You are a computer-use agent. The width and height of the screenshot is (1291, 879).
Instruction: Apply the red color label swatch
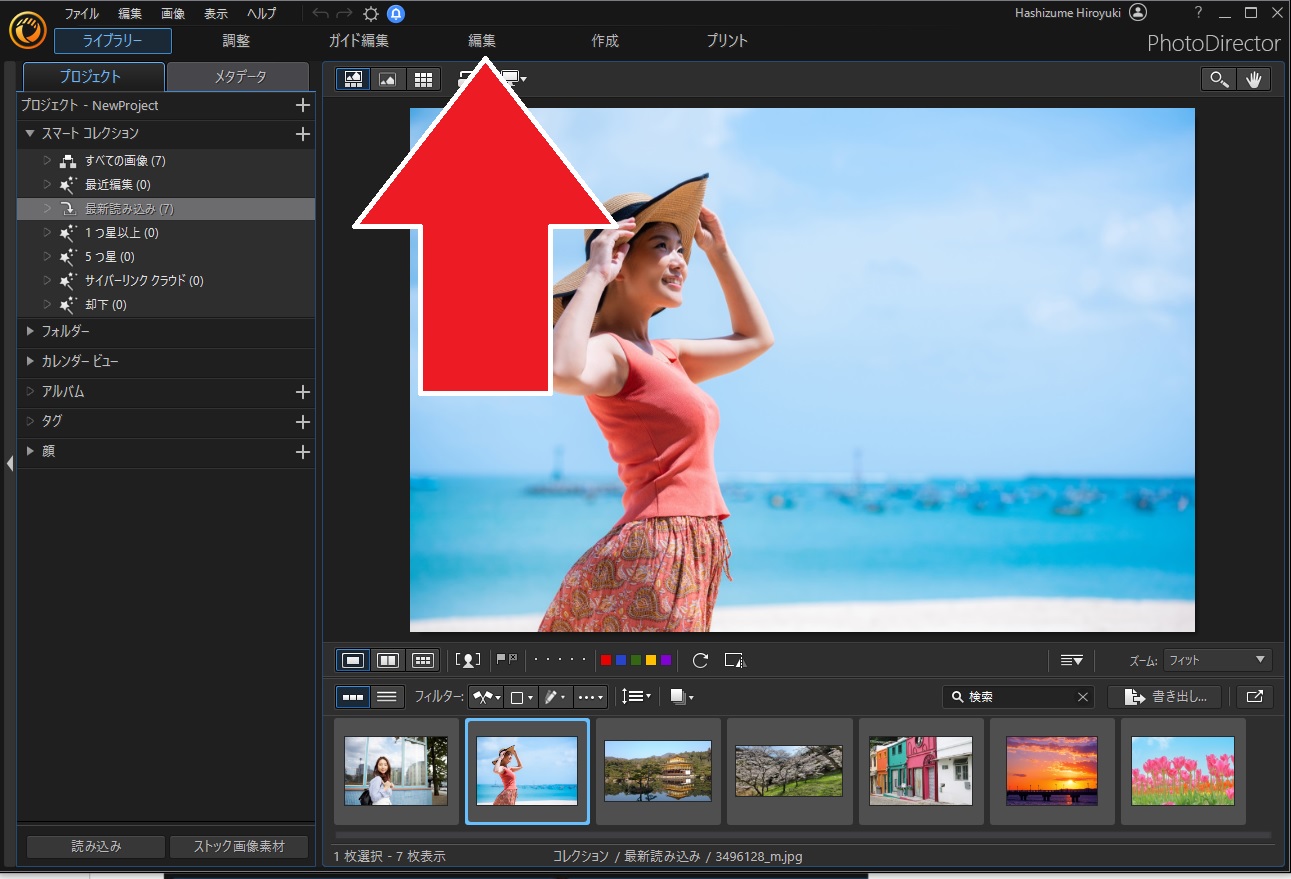(x=606, y=660)
